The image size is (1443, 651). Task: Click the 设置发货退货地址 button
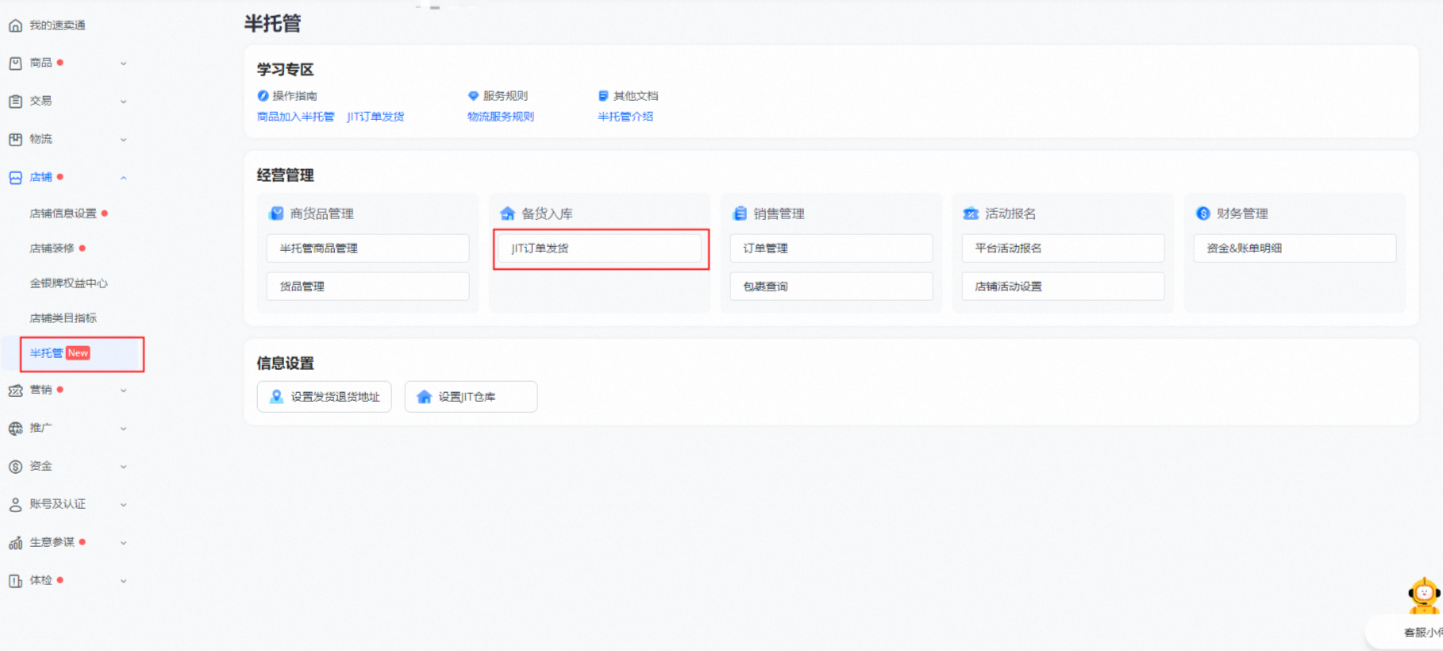324,397
